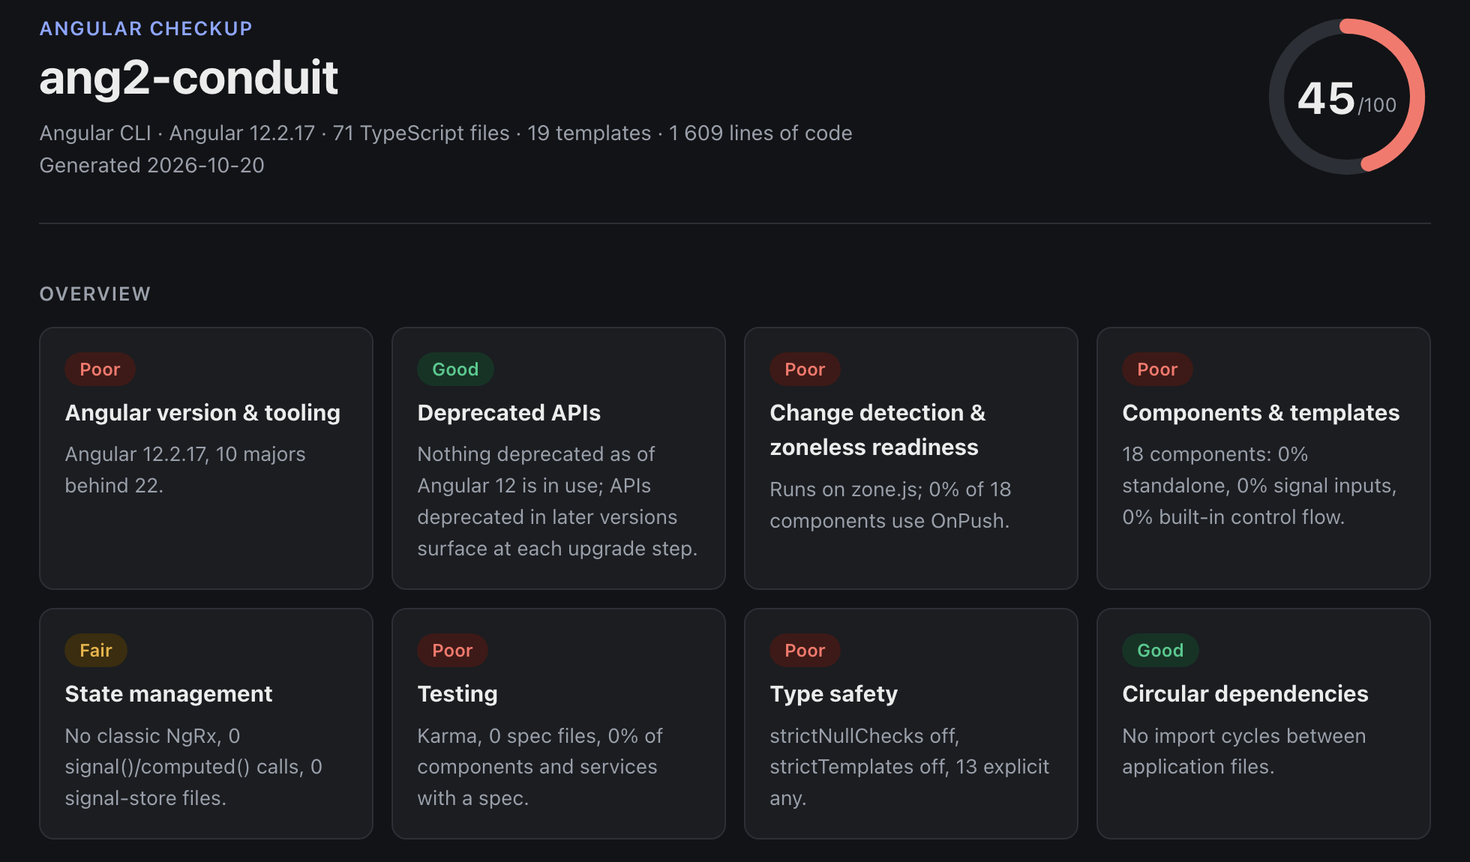Click Poor badge on Change detection card
This screenshot has width=1470, height=862.
tap(805, 369)
